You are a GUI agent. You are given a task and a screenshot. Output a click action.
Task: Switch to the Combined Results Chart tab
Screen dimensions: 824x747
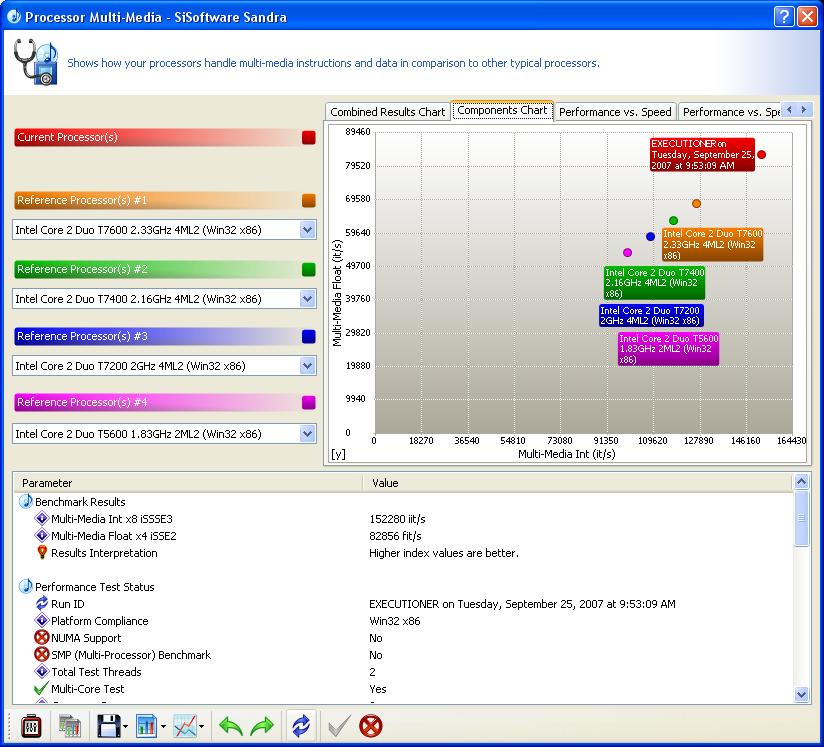tap(388, 112)
